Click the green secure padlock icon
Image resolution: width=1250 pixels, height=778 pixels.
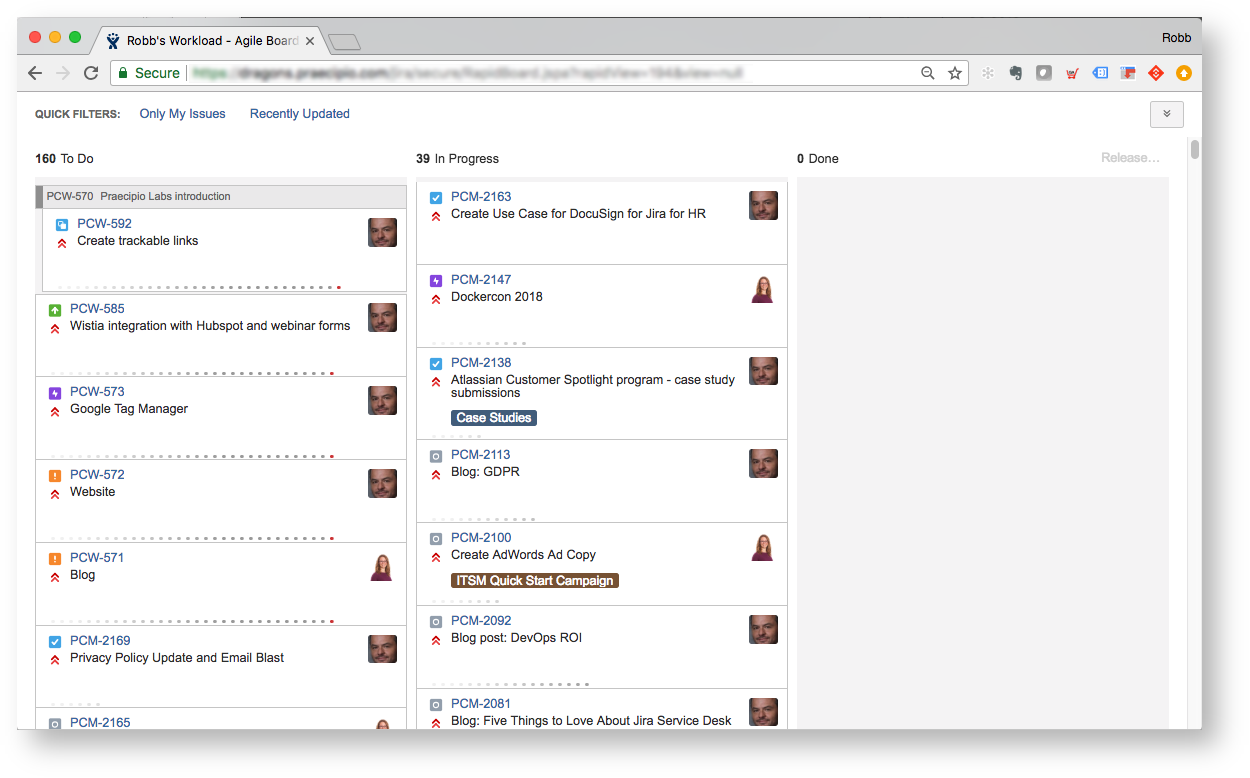122,73
